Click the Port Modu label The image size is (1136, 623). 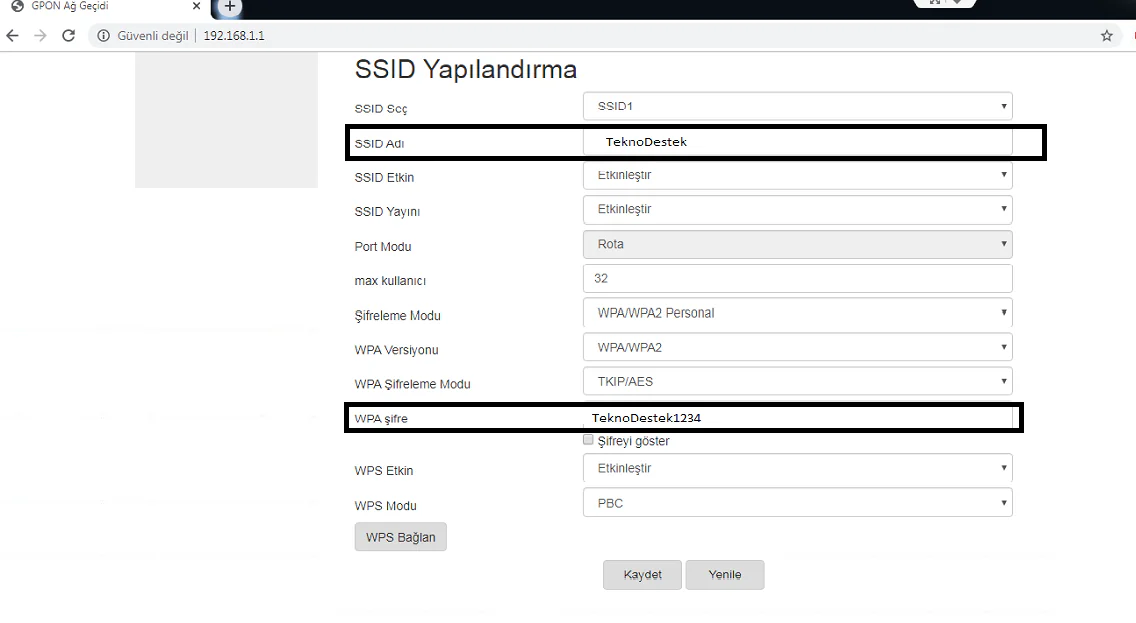pyautogui.click(x=383, y=247)
